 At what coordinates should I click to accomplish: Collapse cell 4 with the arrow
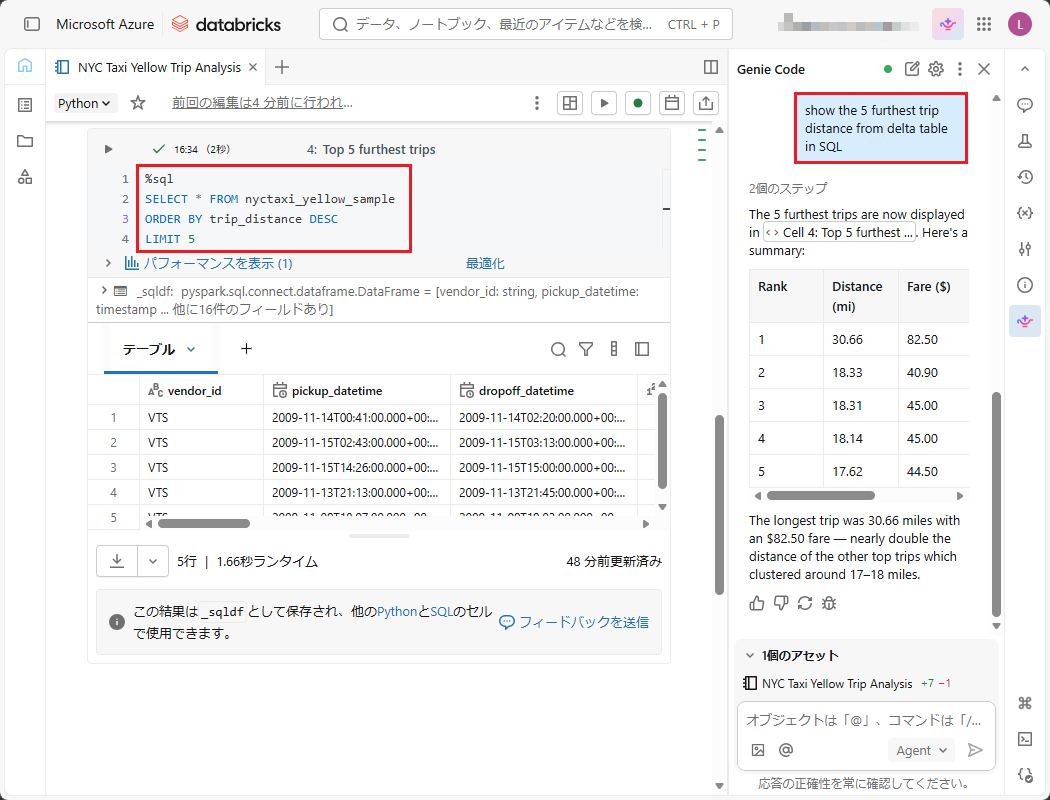109,149
